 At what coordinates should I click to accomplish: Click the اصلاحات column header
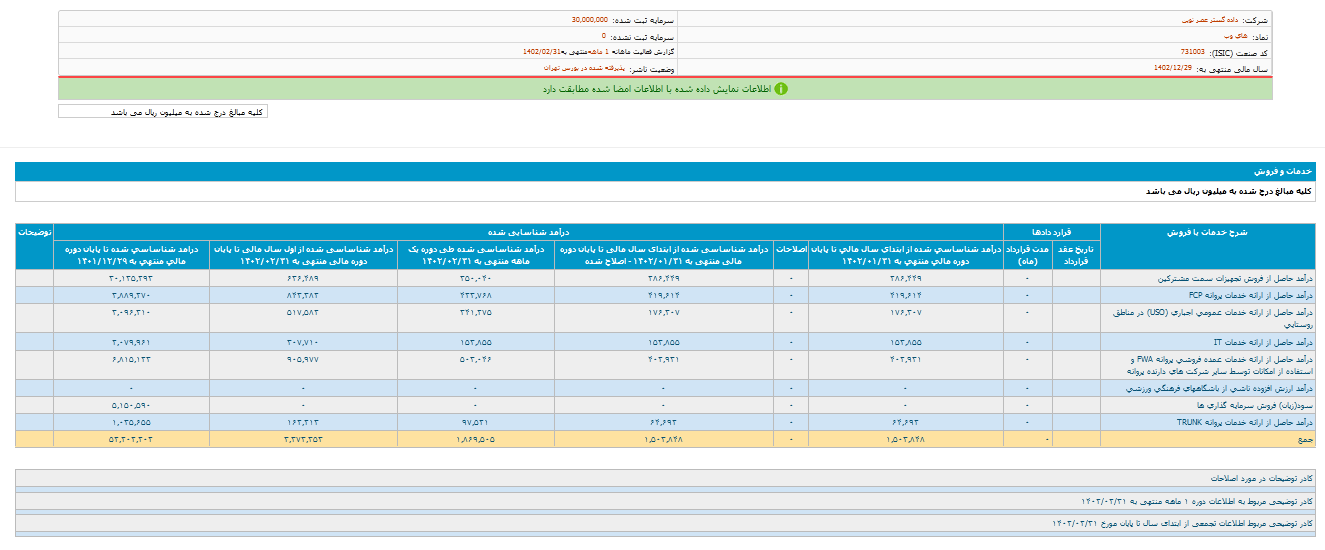[x=790, y=248]
